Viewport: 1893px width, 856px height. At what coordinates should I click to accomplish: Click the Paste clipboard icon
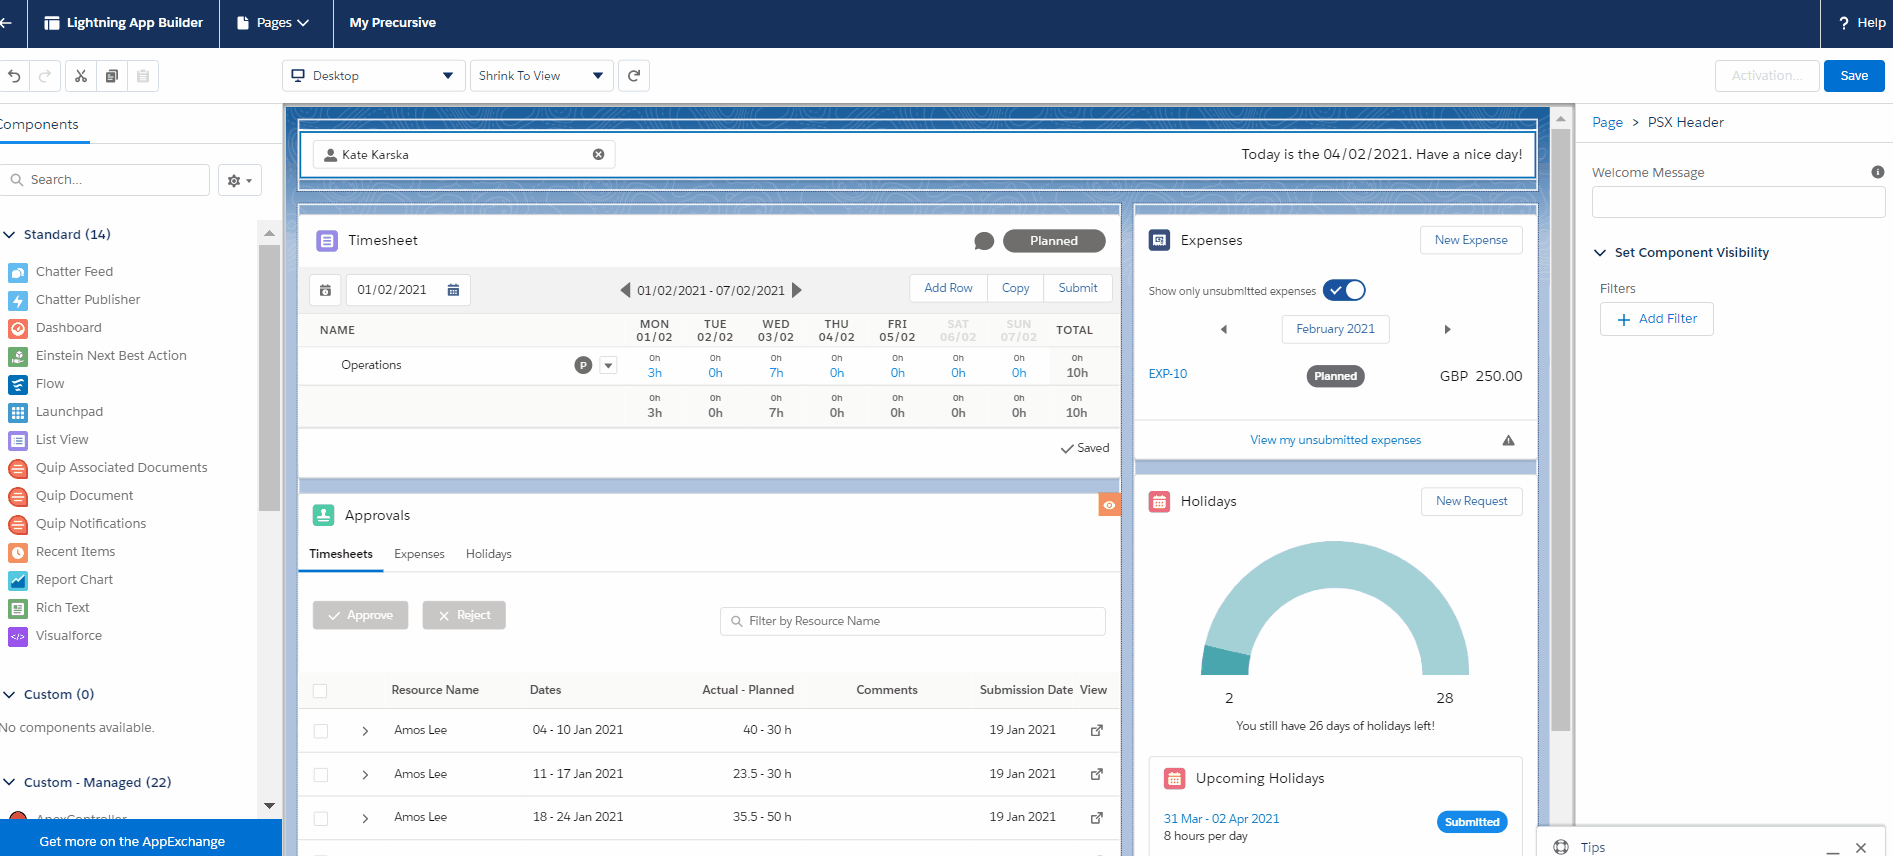[143, 76]
